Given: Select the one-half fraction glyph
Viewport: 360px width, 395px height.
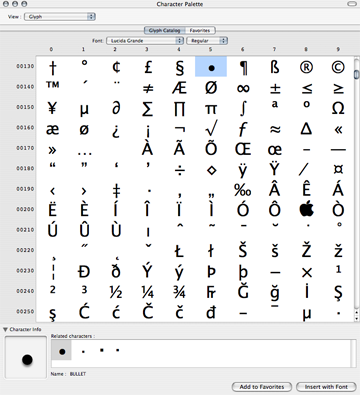Looking at the screenshot, I should 116,292.
